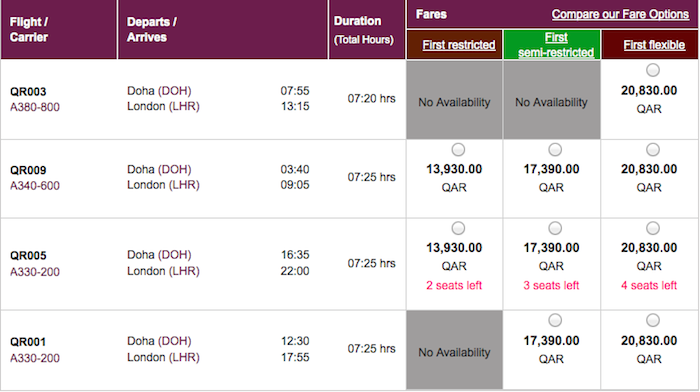Viewport: 700px width, 392px height.
Task: Open the First semi-restricted fare link
Action: click(x=556, y=45)
